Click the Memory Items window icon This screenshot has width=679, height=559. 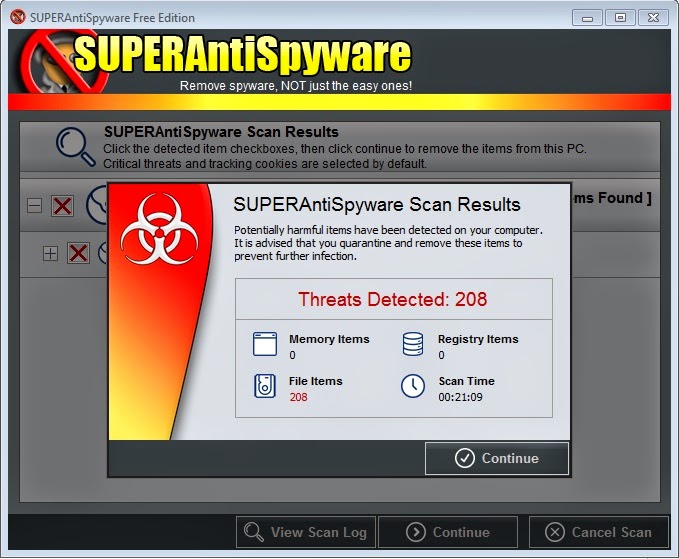(x=265, y=344)
